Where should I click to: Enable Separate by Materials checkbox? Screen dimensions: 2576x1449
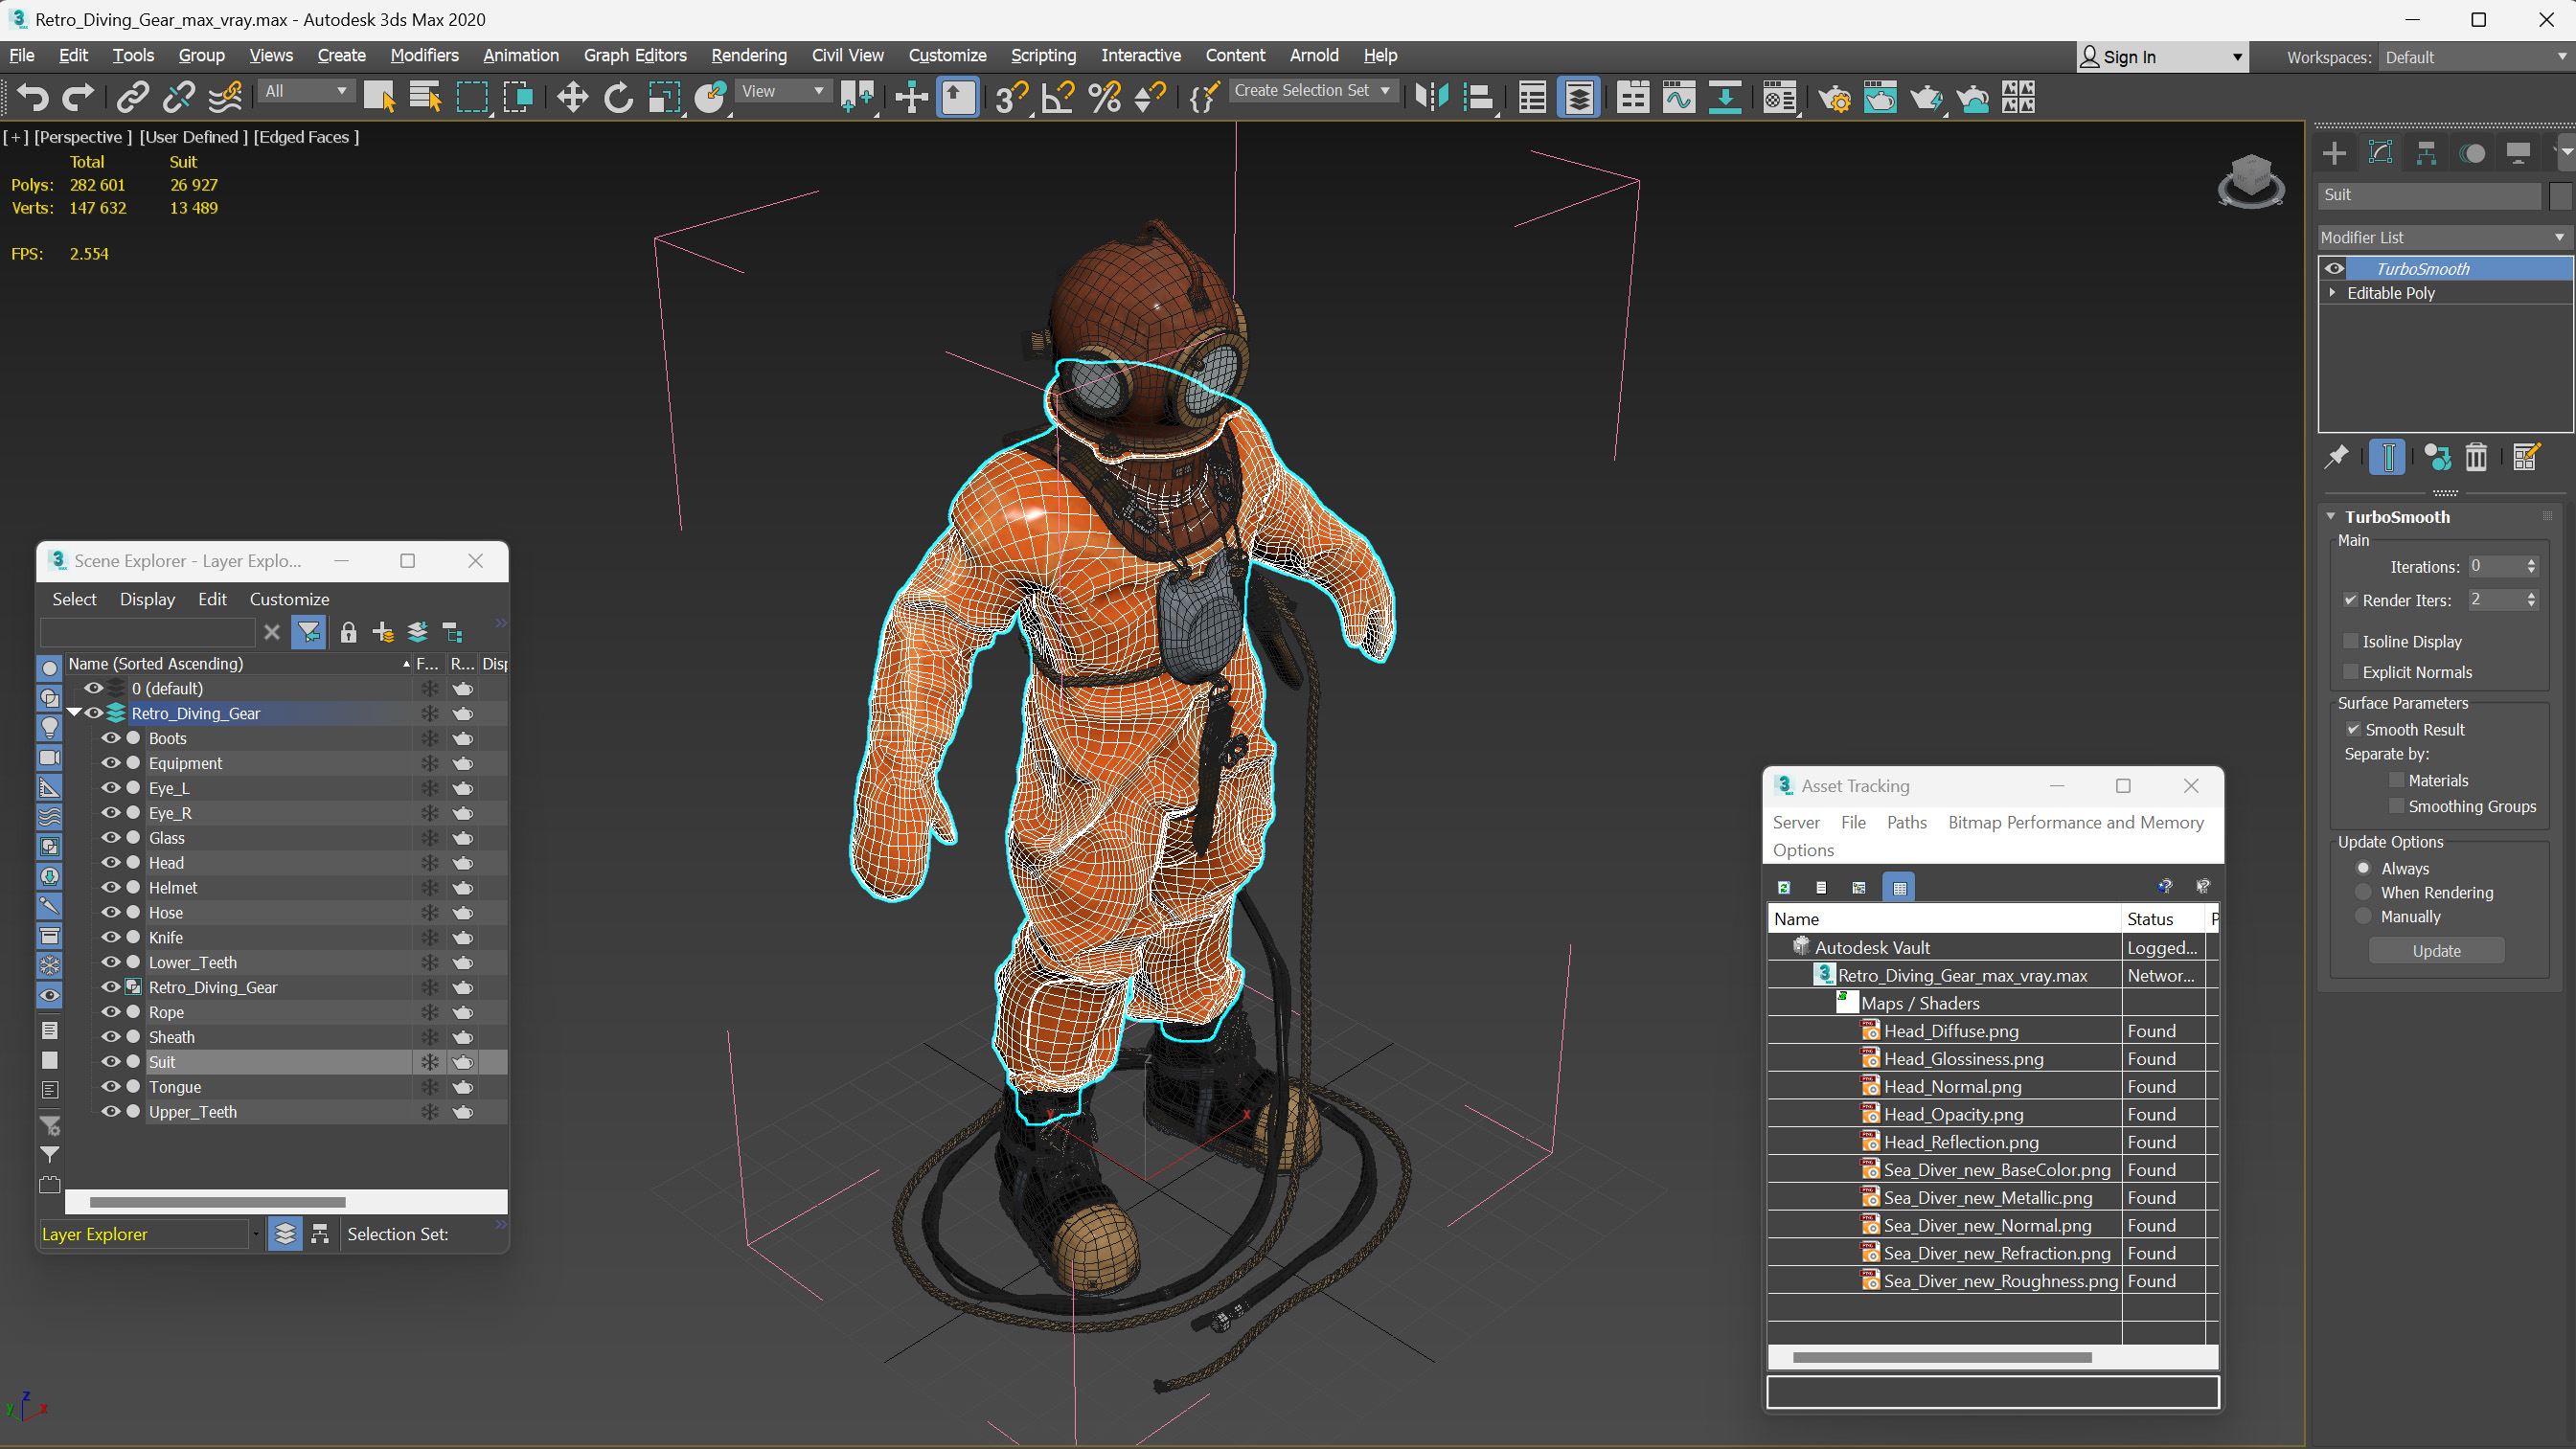click(x=2396, y=780)
